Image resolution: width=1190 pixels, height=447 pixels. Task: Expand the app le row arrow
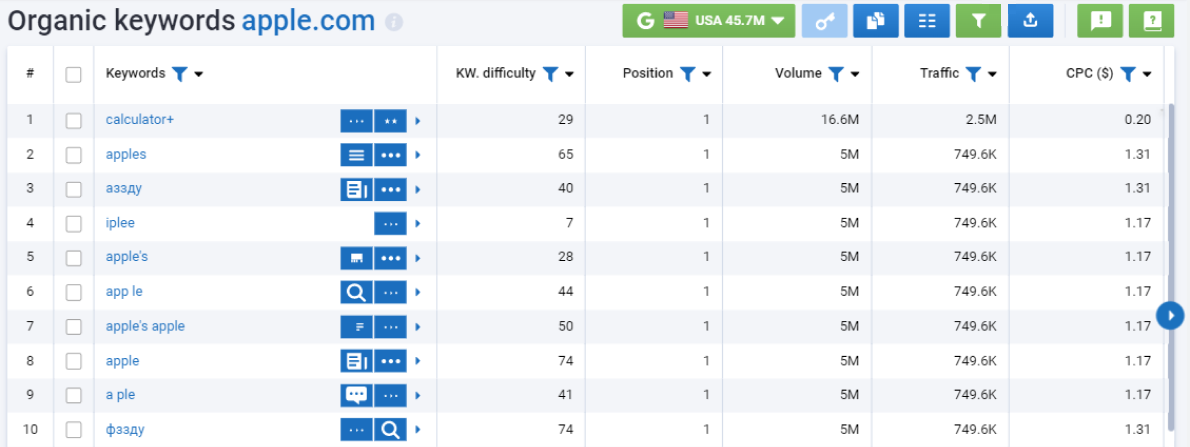click(x=417, y=292)
